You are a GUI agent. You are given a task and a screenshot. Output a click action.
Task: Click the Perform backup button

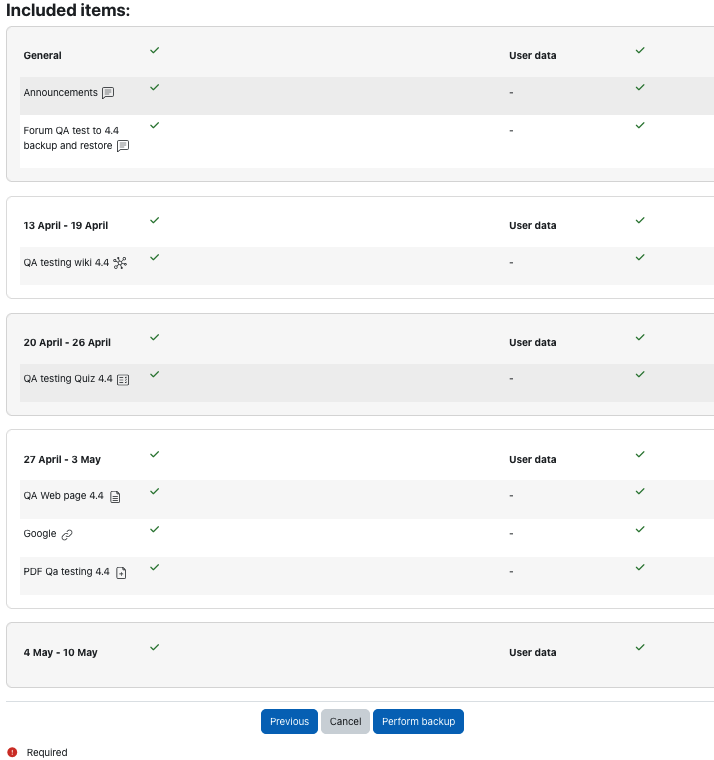418,722
